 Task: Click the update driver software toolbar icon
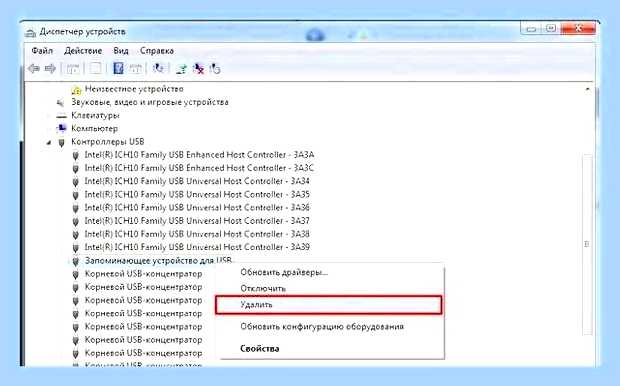point(181,69)
